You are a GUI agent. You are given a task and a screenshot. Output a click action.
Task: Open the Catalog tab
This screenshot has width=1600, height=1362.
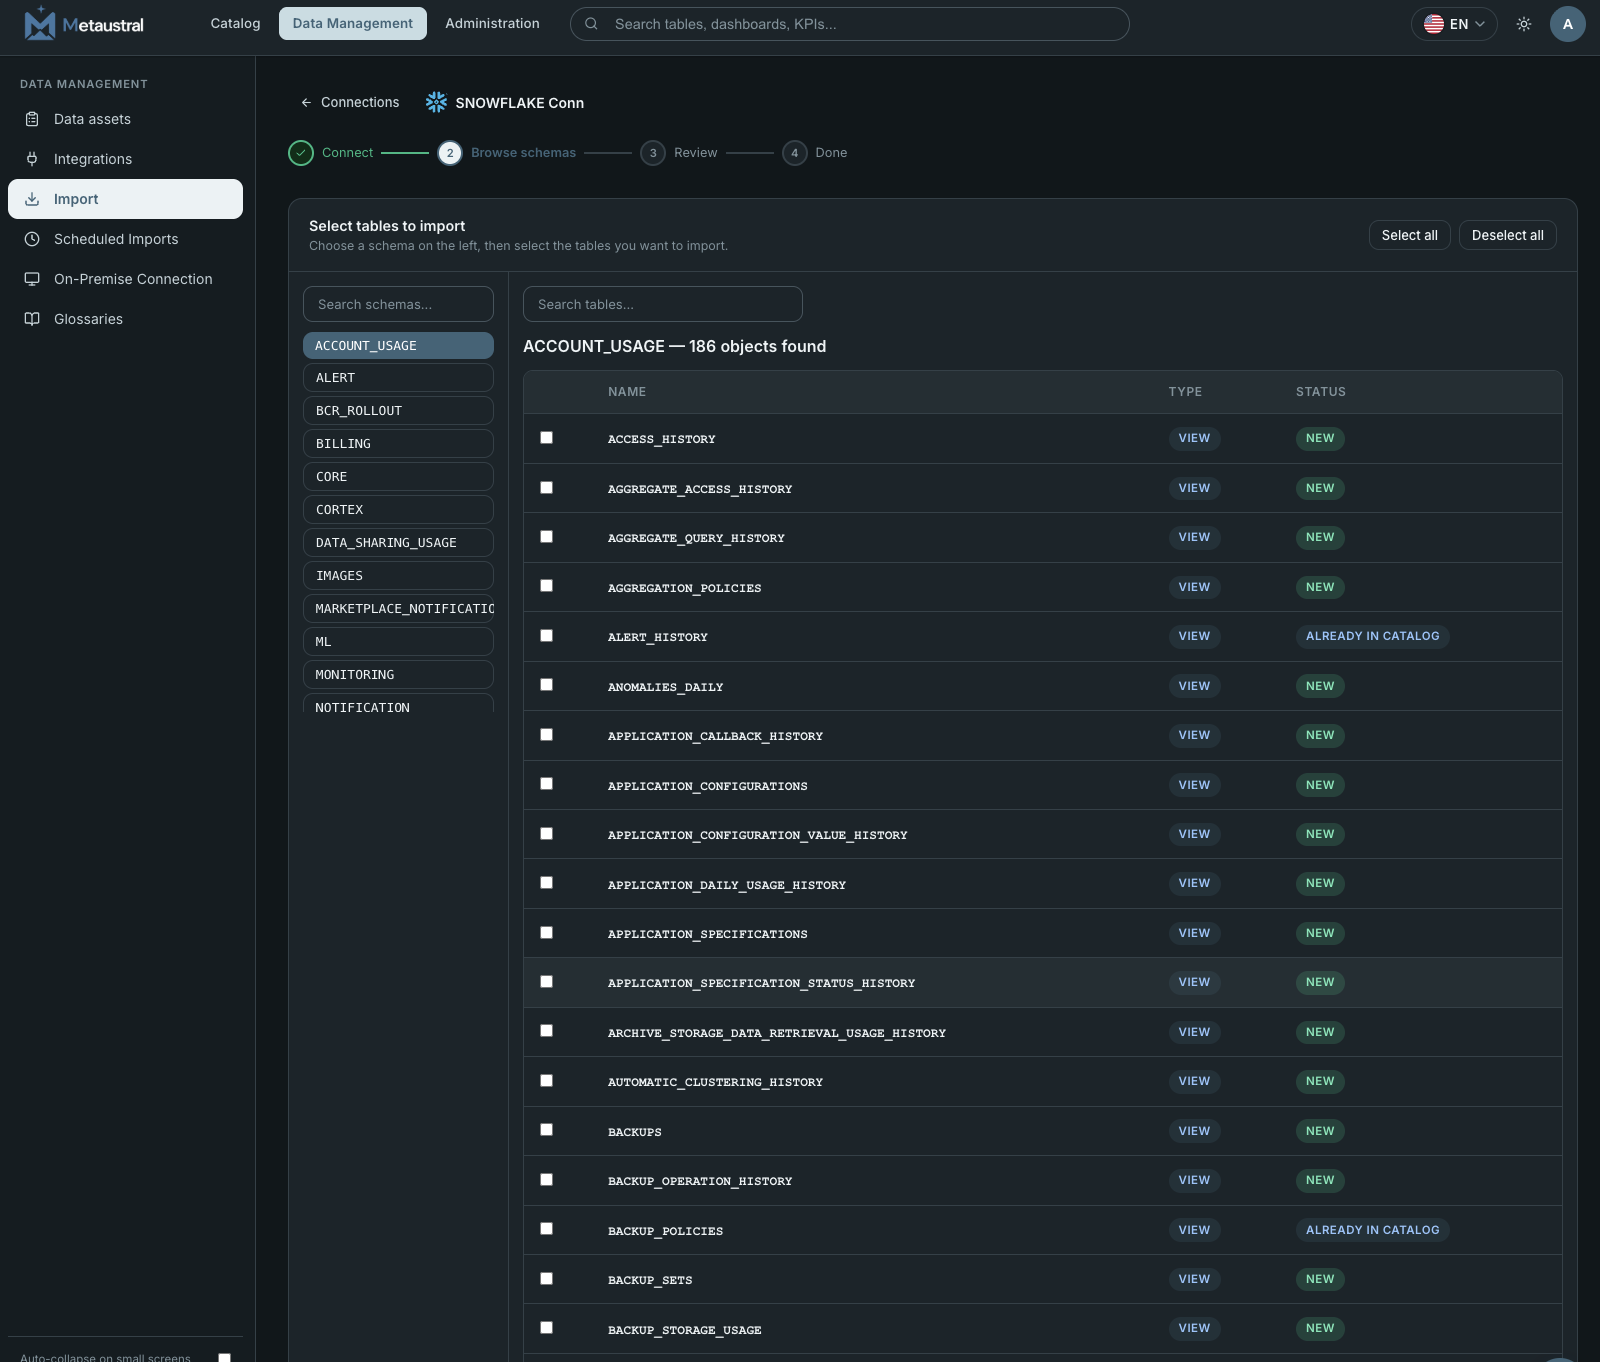click(x=235, y=23)
